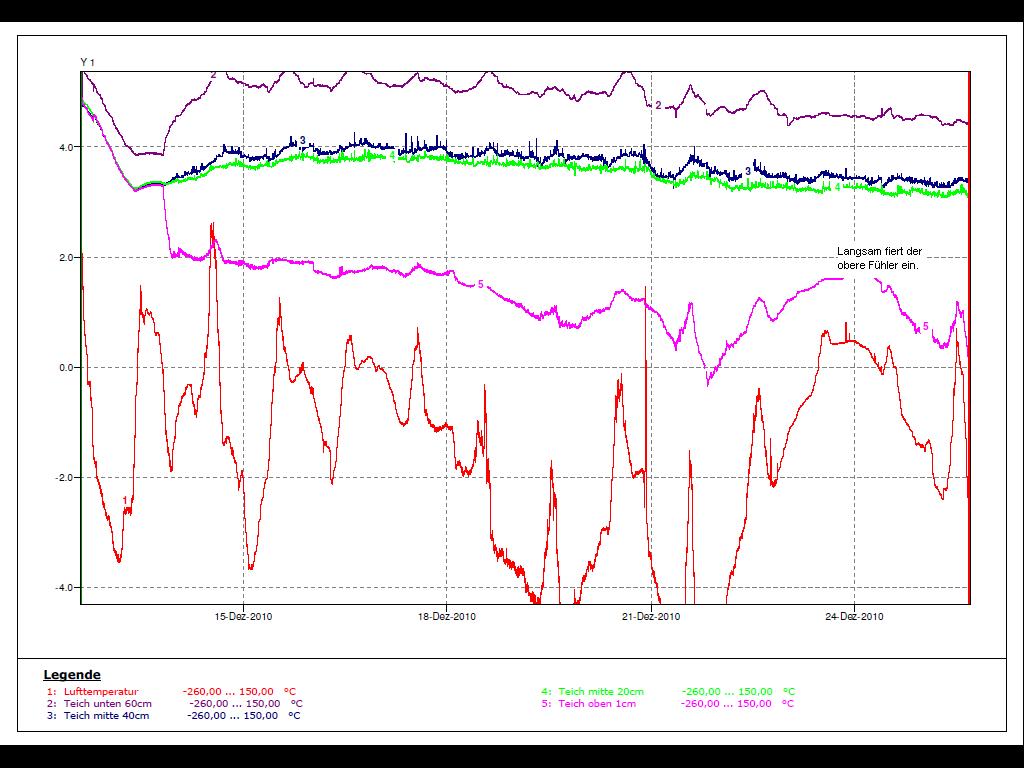Select legend entry 2 Teich unten 60cm
Screen dimensions: 1024x768
tap(106, 703)
